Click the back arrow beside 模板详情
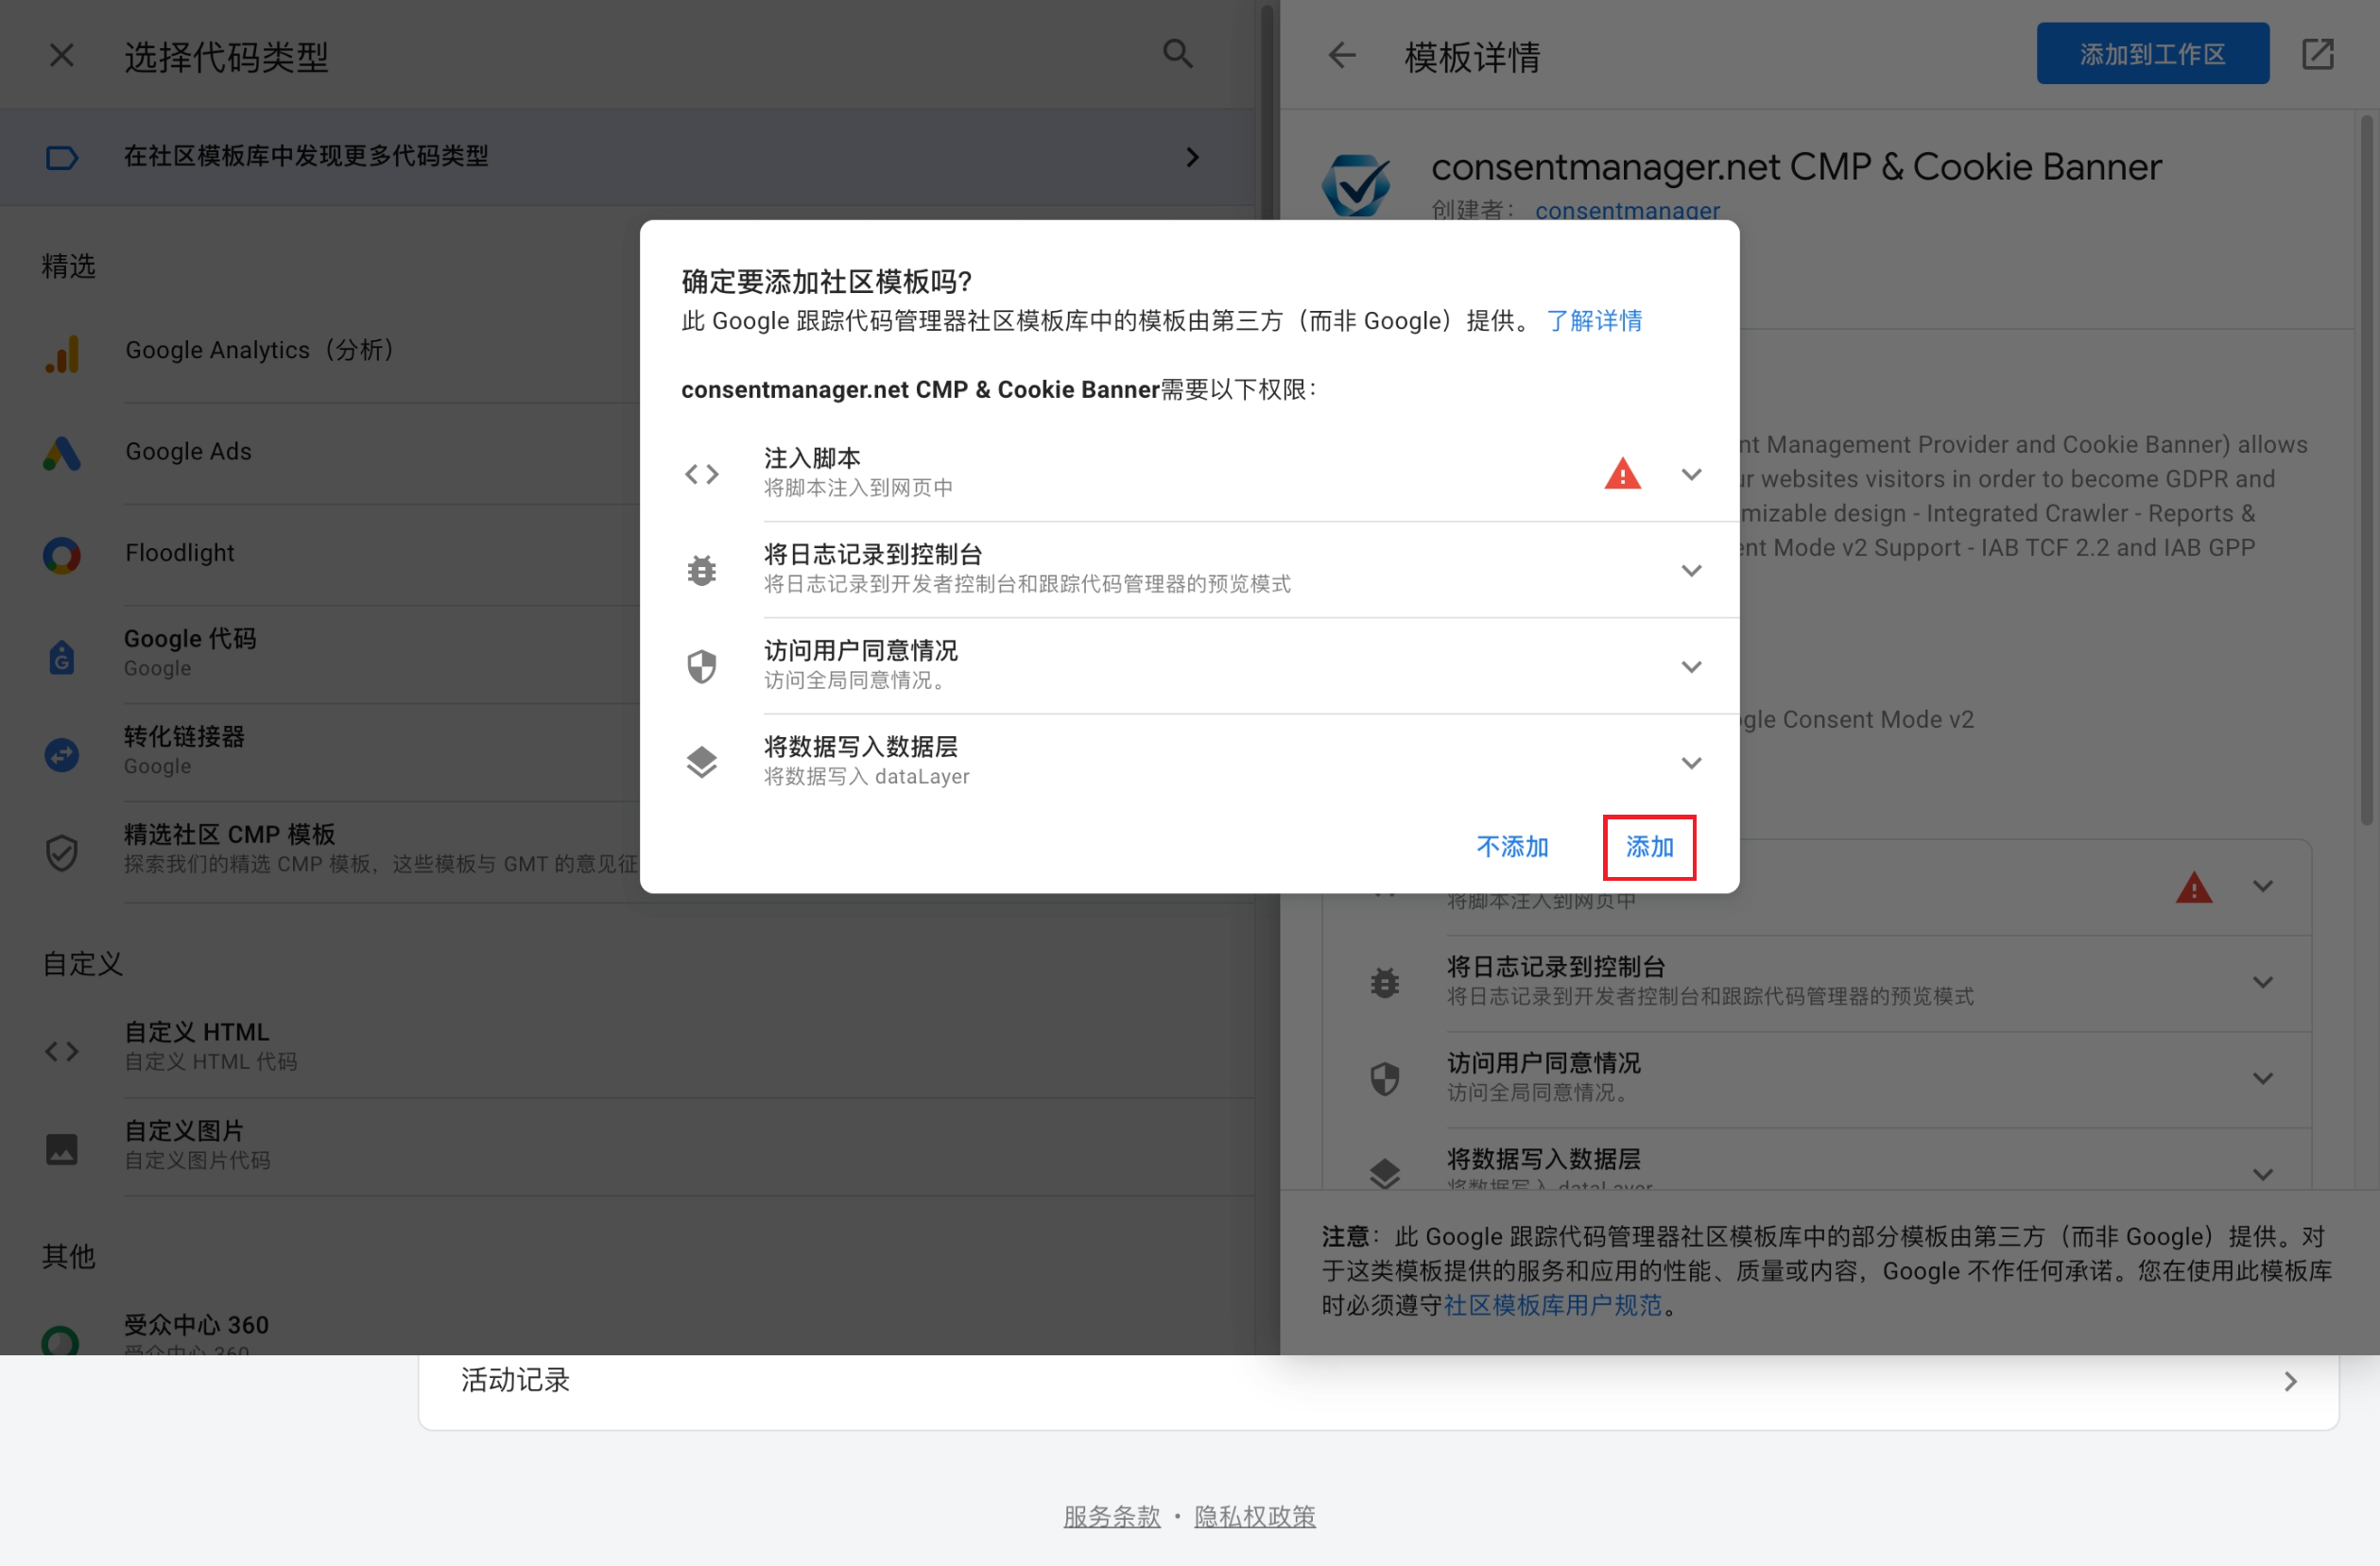The height and width of the screenshot is (1566, 2380). (1342, 56)
